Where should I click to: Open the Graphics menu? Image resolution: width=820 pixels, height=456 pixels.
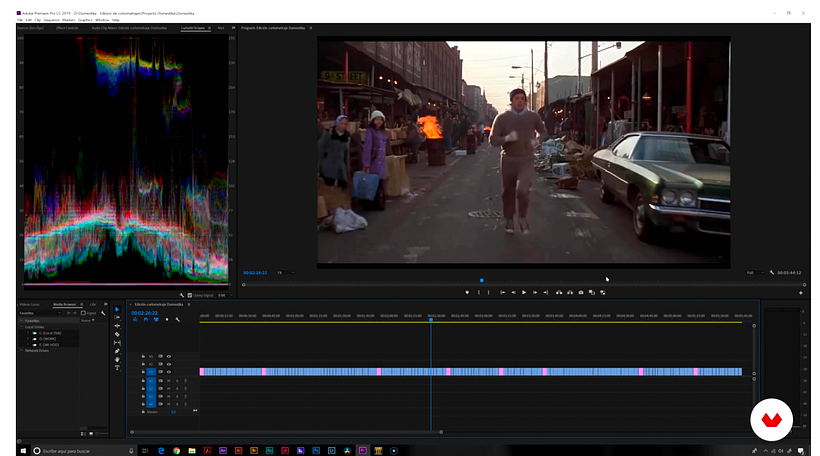click(85, 20)
